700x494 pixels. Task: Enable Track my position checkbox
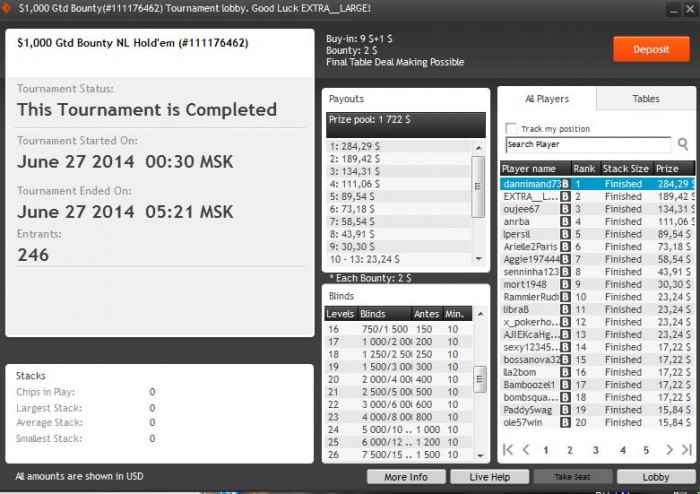[511, 129]
